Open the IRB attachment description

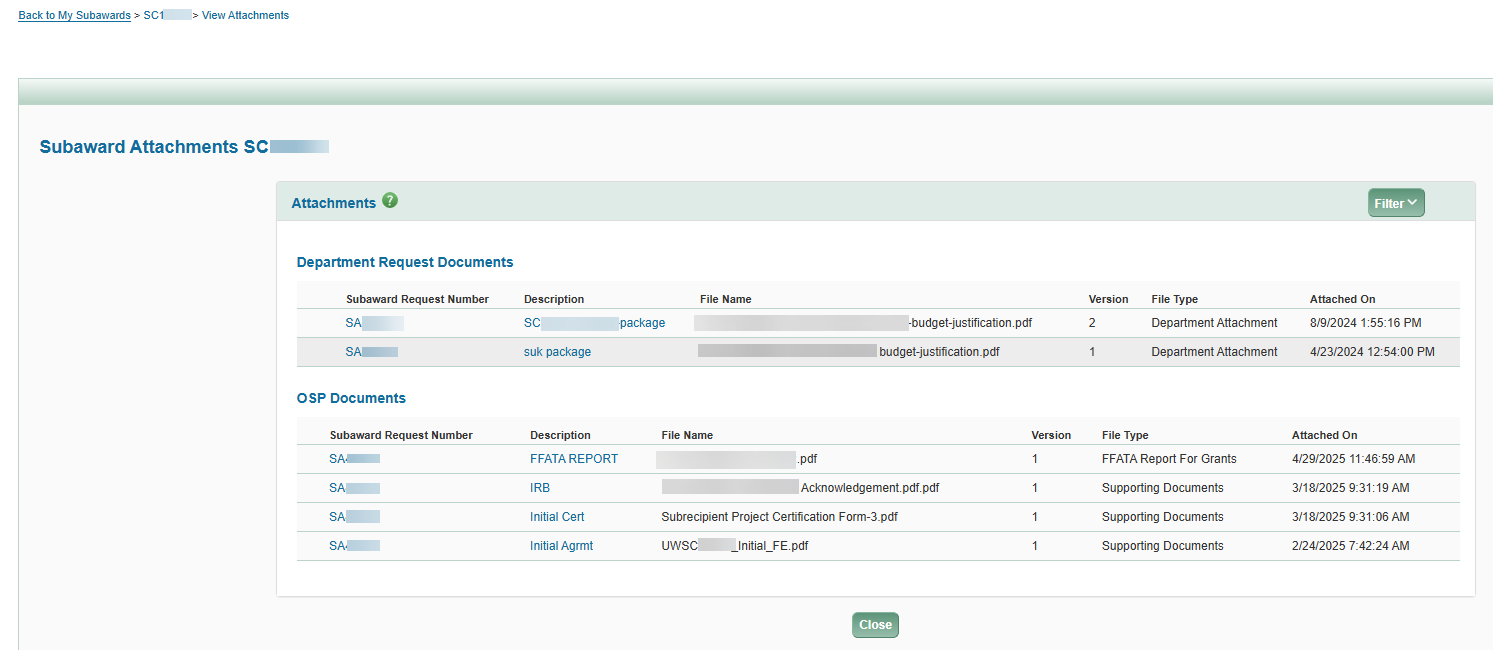[540, 487]
